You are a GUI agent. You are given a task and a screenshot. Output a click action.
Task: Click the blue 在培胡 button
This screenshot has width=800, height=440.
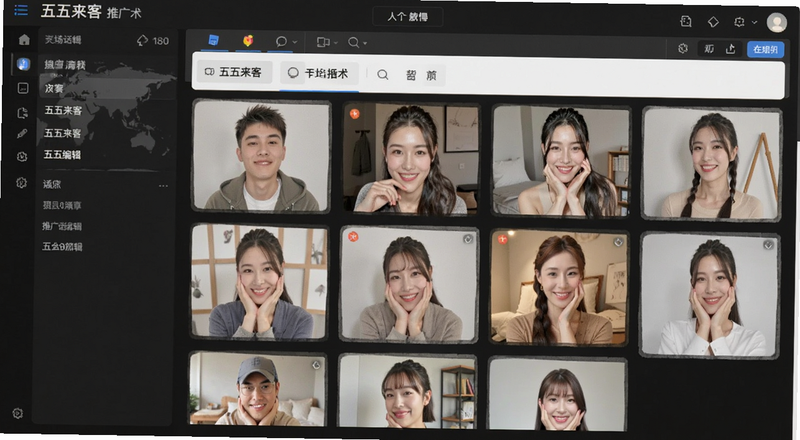point(765,50)
